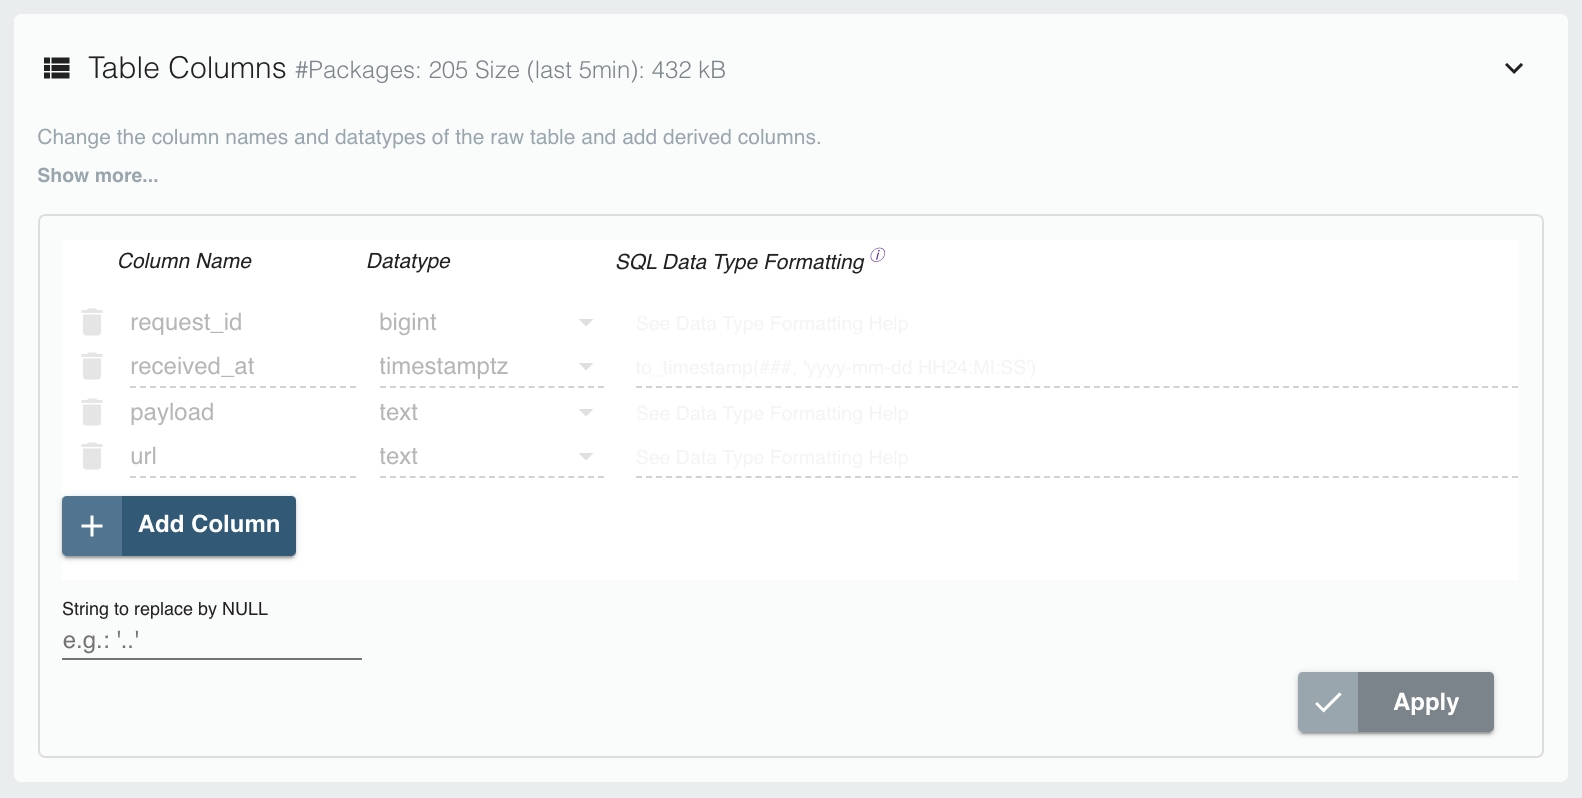This screenshot has width=1582, height=798.
Task: Remove the payload column using trash icon
Action: point(92,412)
